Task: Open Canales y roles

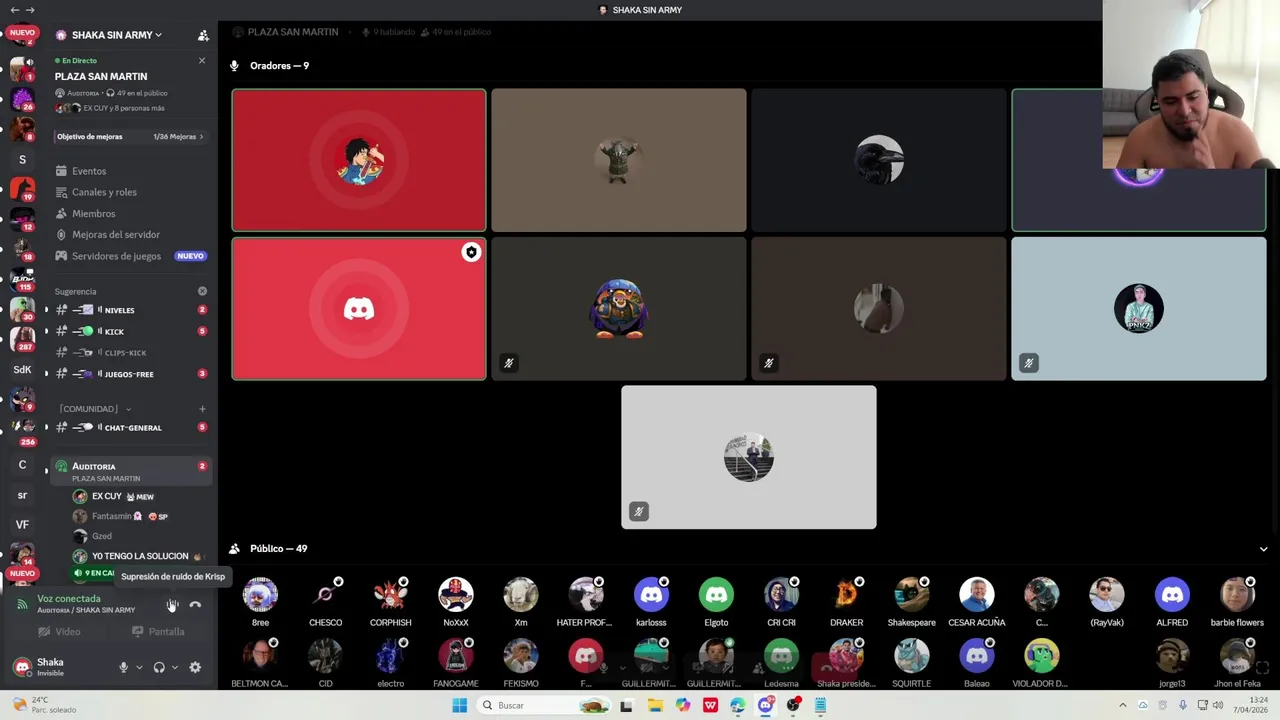Action: point(104,192)
